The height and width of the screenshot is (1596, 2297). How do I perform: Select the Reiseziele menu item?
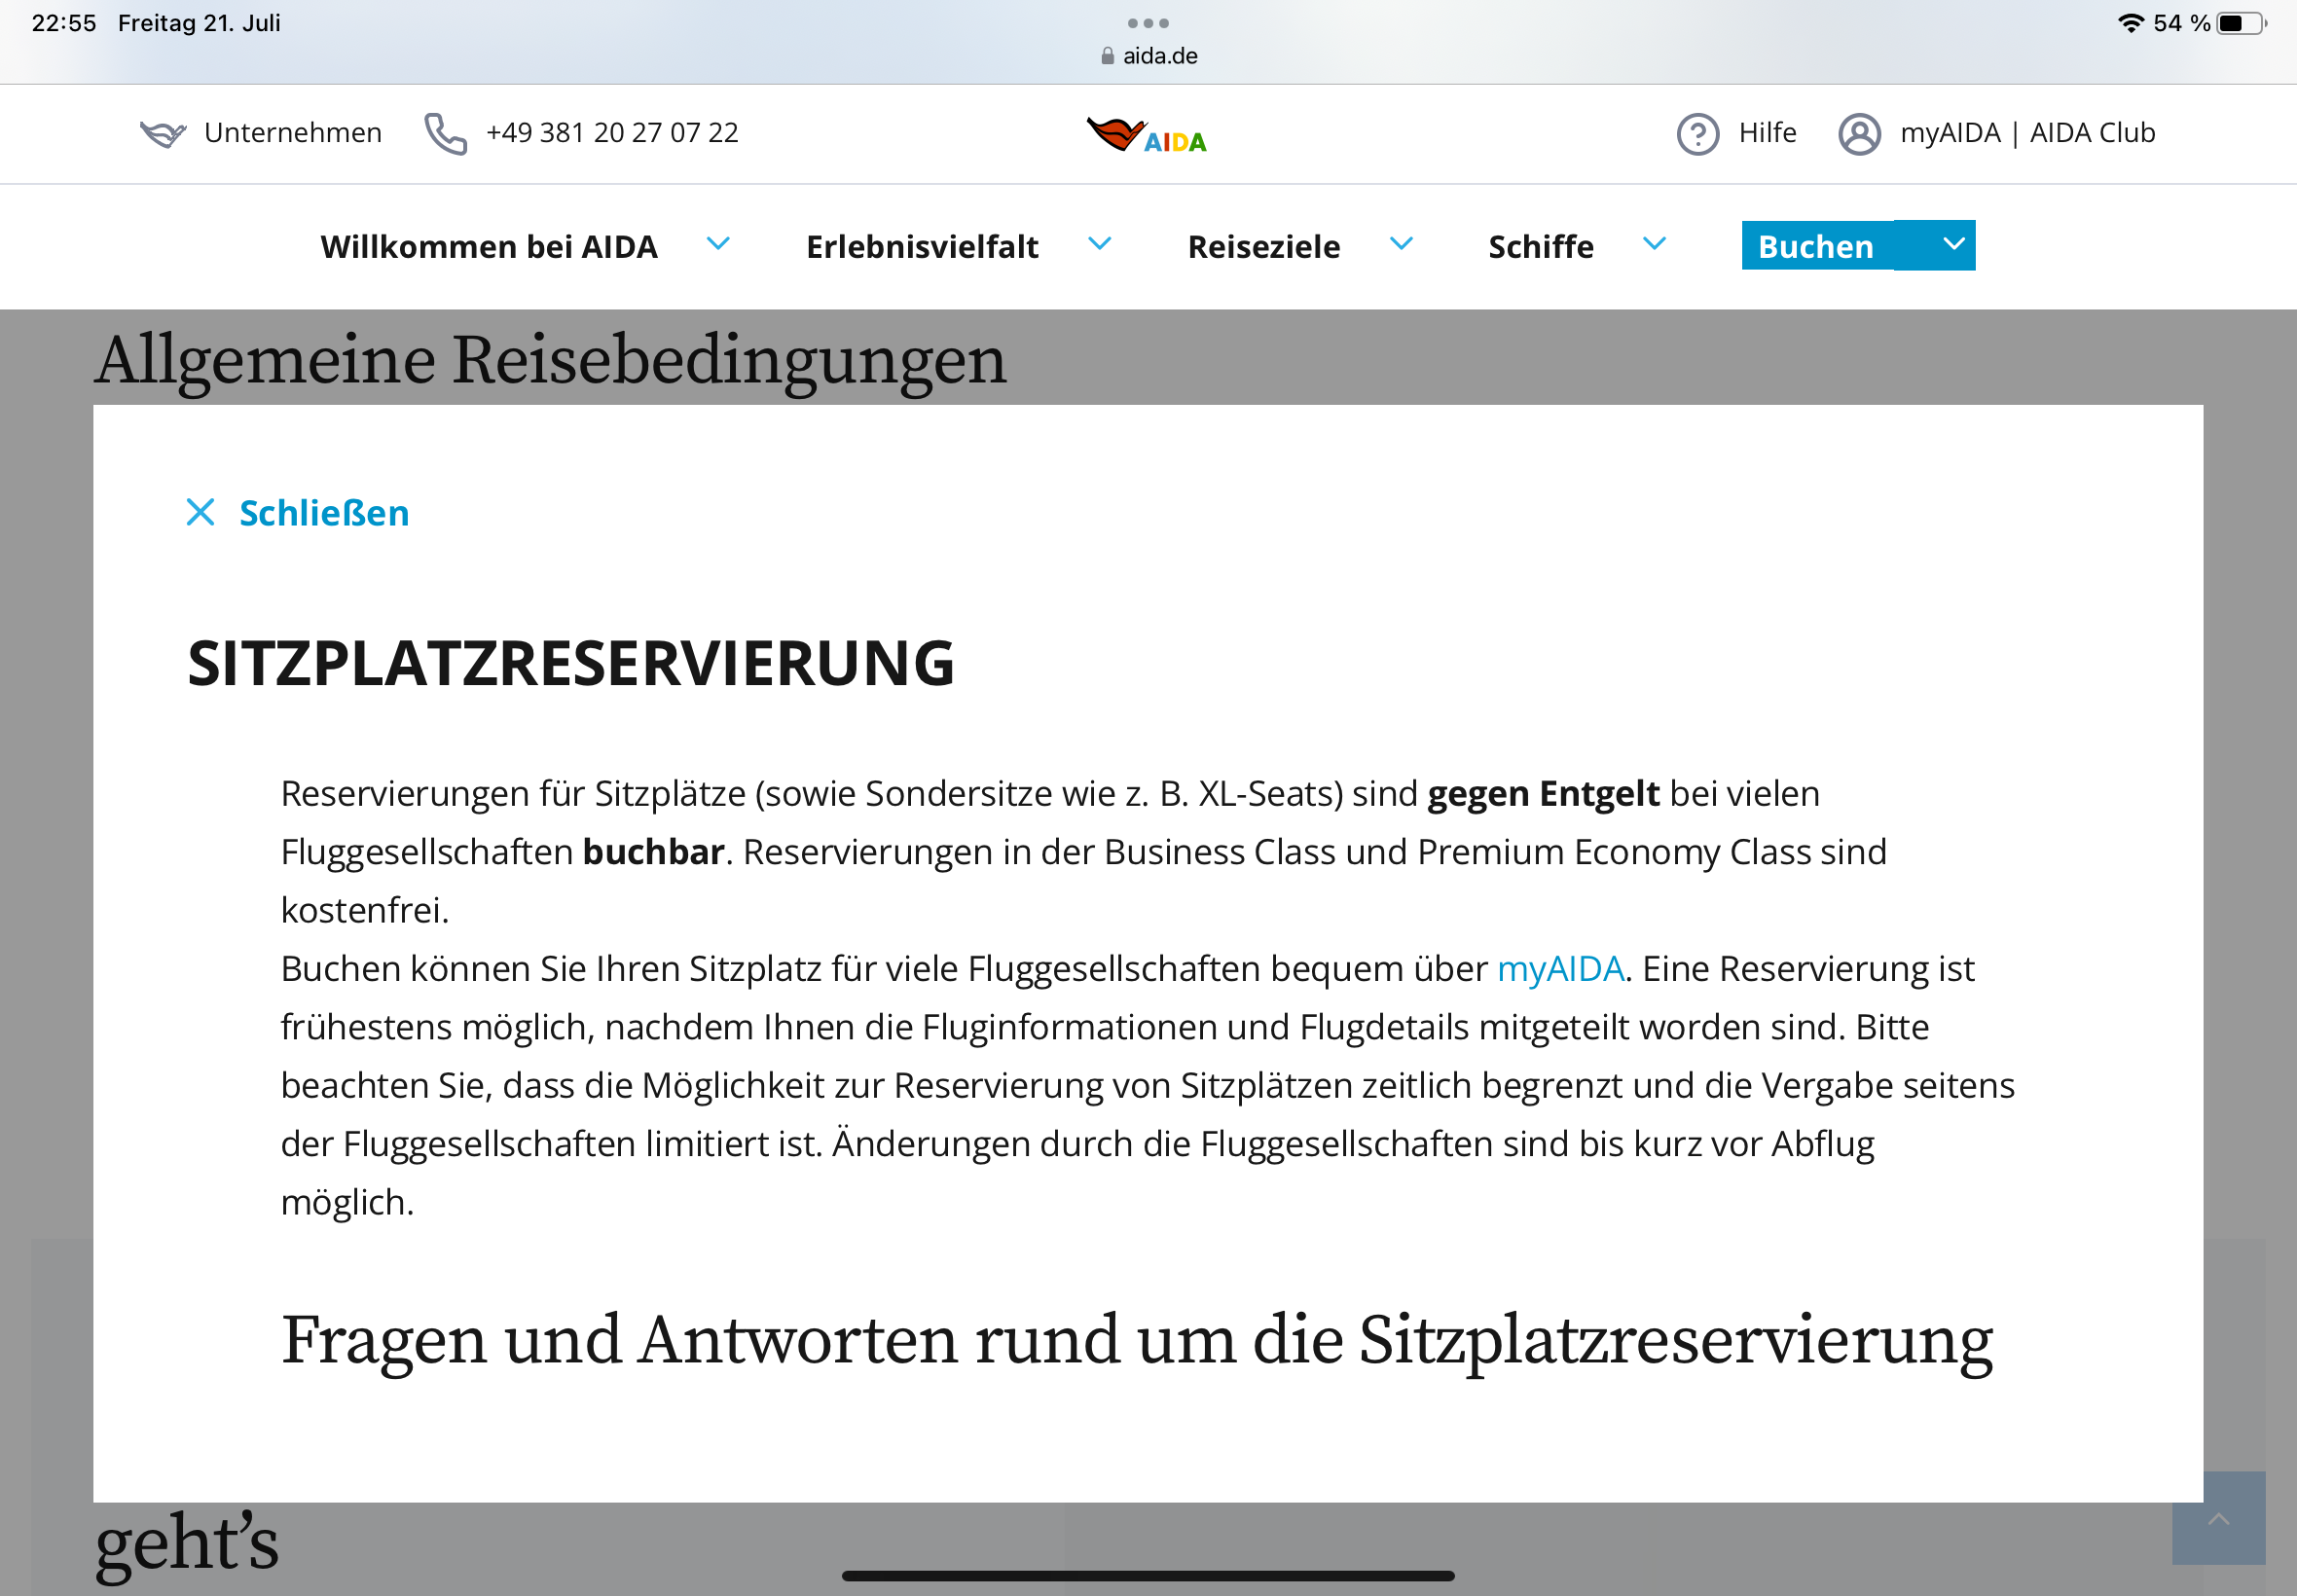[1263, 246]
